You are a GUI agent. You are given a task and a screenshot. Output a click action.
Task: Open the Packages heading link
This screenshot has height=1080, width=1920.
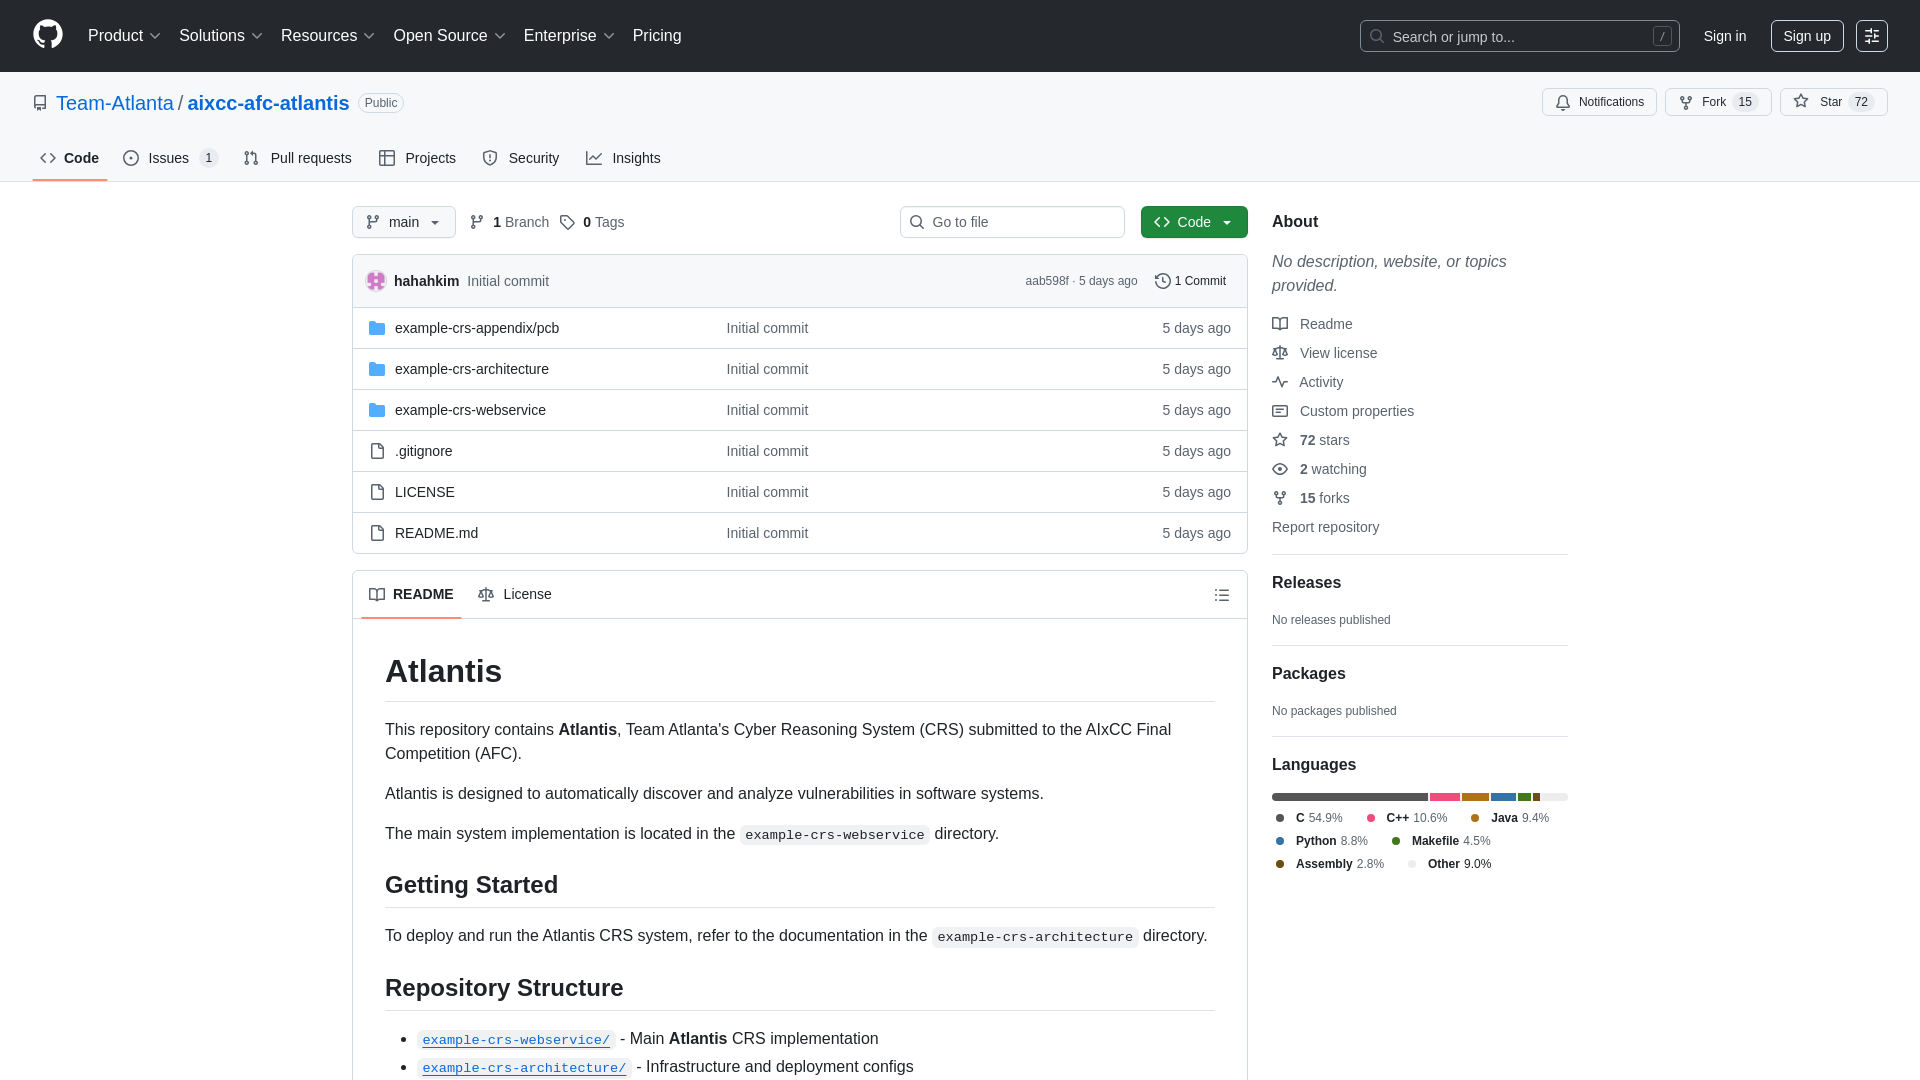(1308, 674)
